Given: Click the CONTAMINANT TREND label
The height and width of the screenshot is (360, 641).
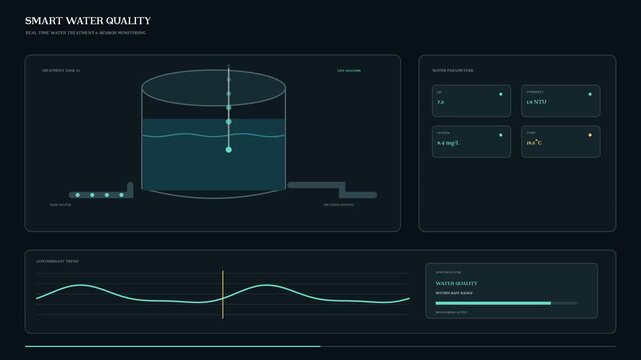Looking at the screenshot, I should click(x=58, y=261).
